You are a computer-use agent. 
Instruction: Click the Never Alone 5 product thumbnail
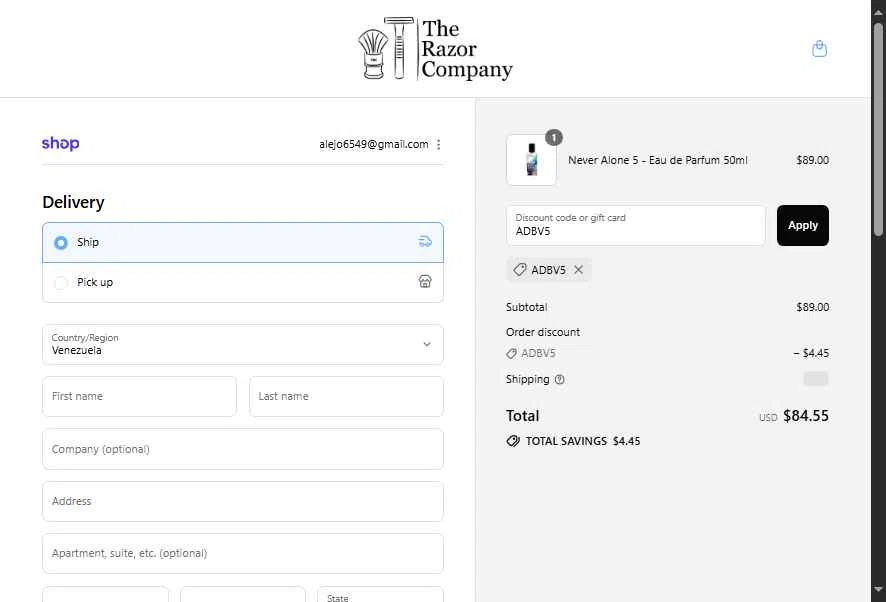point(531,160)
